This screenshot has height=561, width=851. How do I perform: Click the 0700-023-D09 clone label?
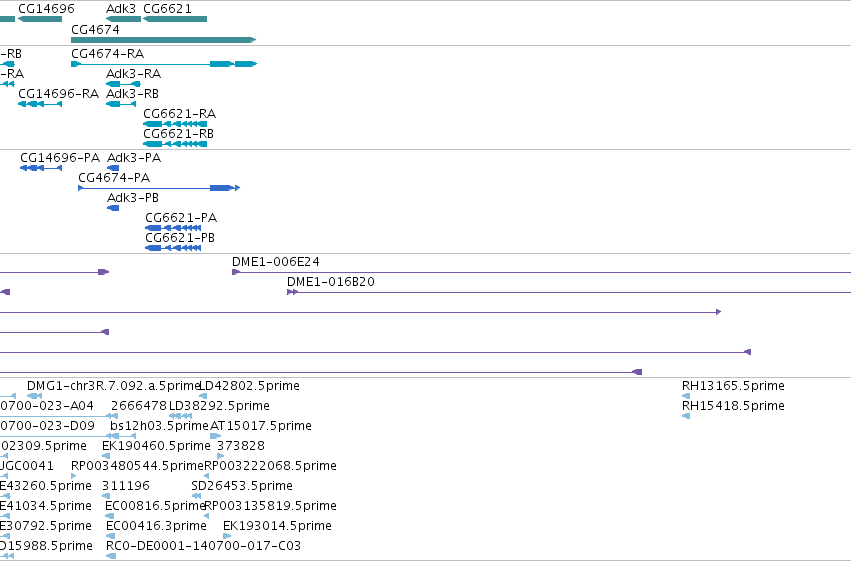[x=47, y=426]
